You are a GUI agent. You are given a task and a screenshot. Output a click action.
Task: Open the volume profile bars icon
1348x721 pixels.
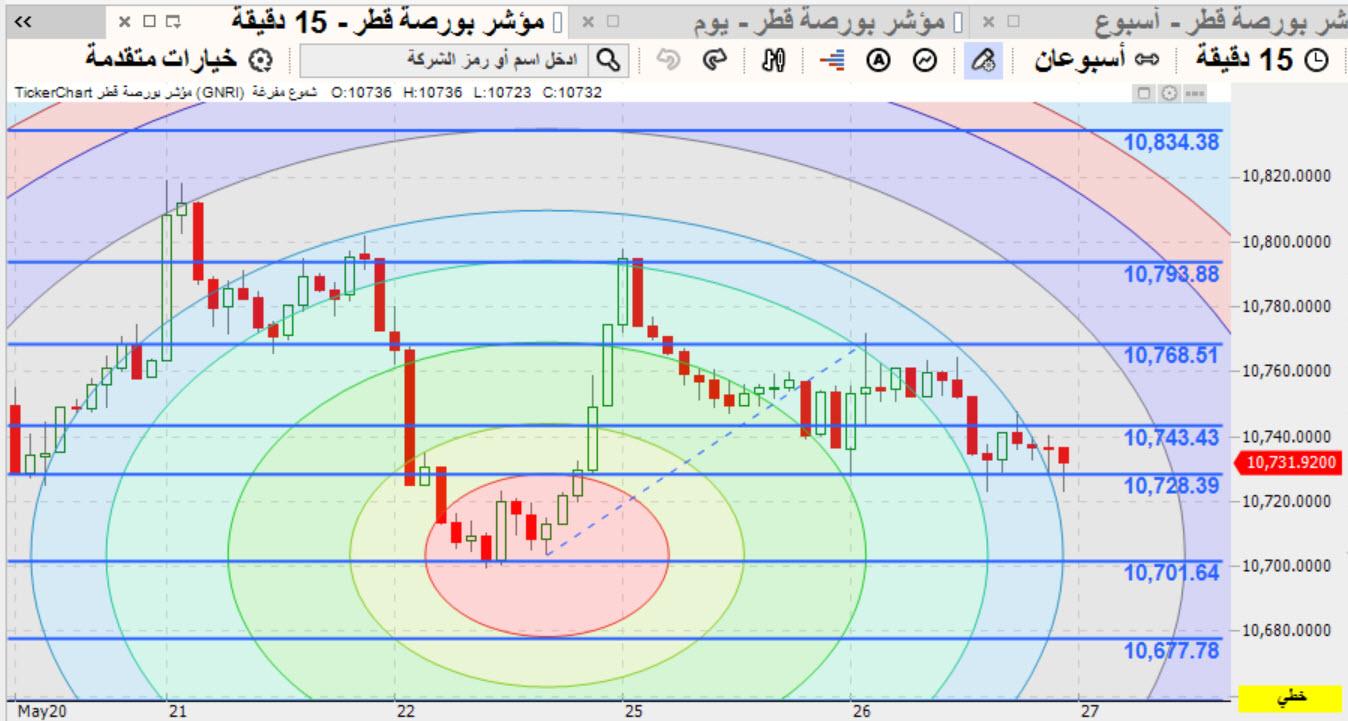click(x=831, y=60)
